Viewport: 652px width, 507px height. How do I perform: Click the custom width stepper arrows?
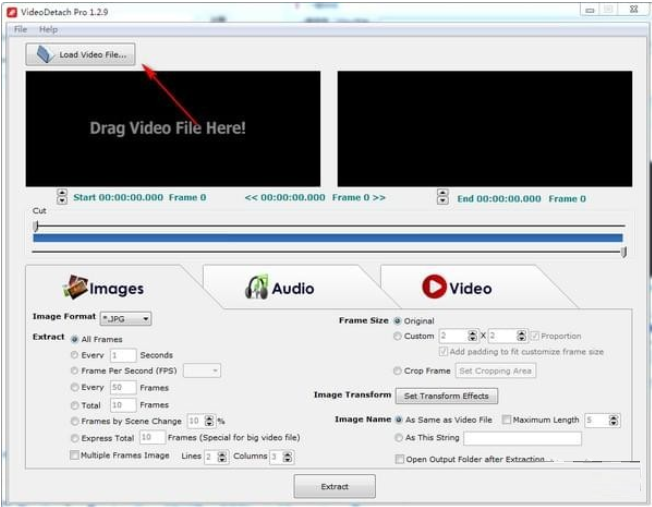coord(472,336)
